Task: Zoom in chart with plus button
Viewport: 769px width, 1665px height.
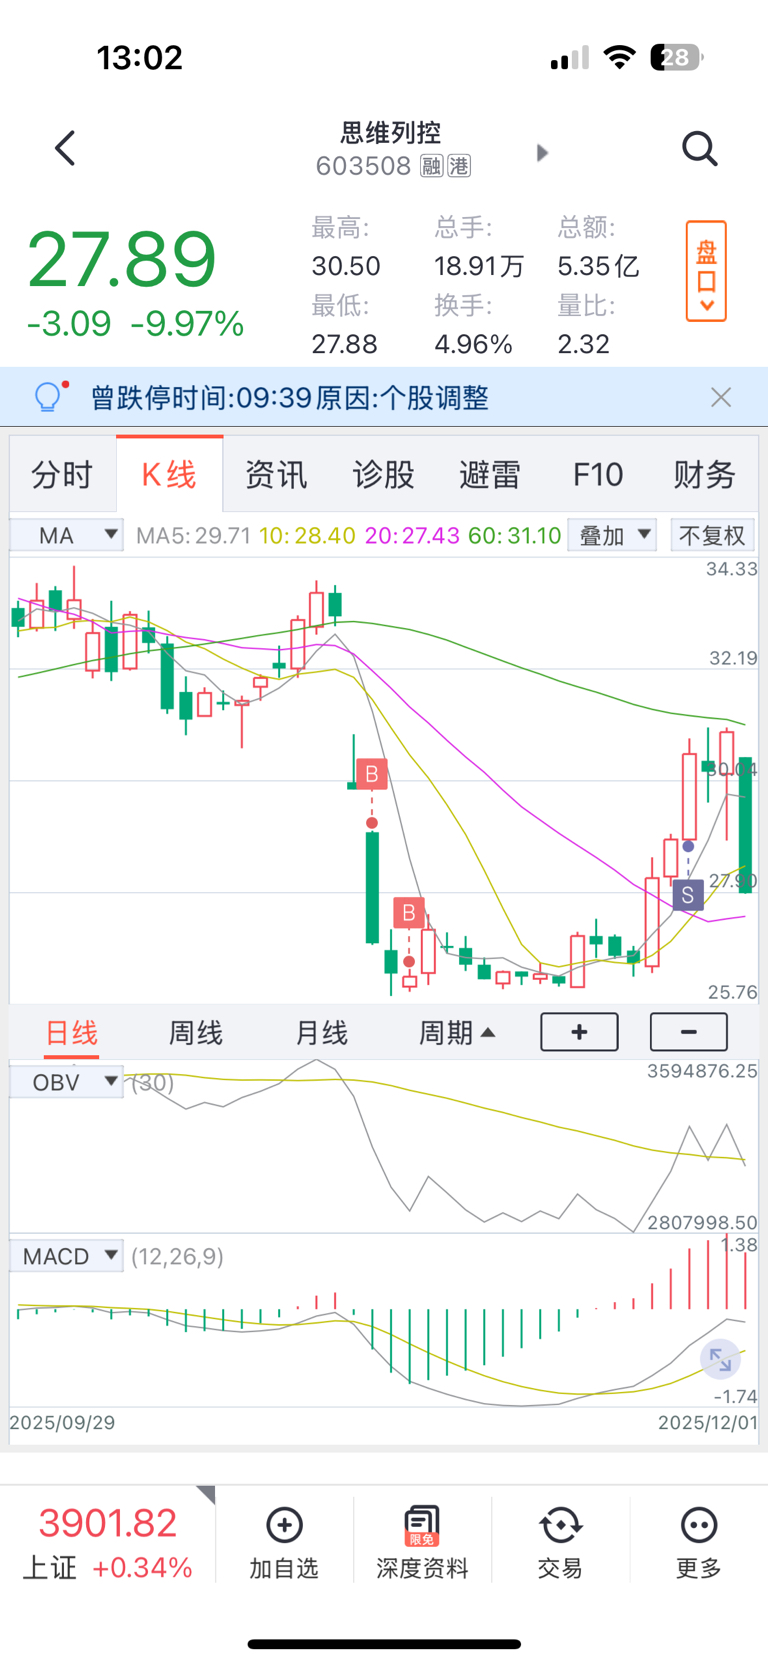Action: tap(579, 1032)
